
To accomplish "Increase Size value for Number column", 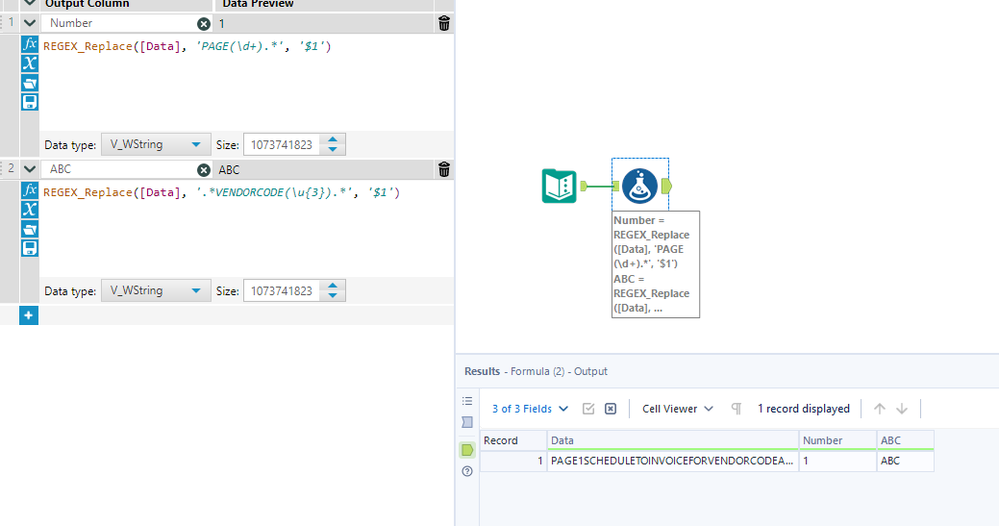I will tap(333, 139).
